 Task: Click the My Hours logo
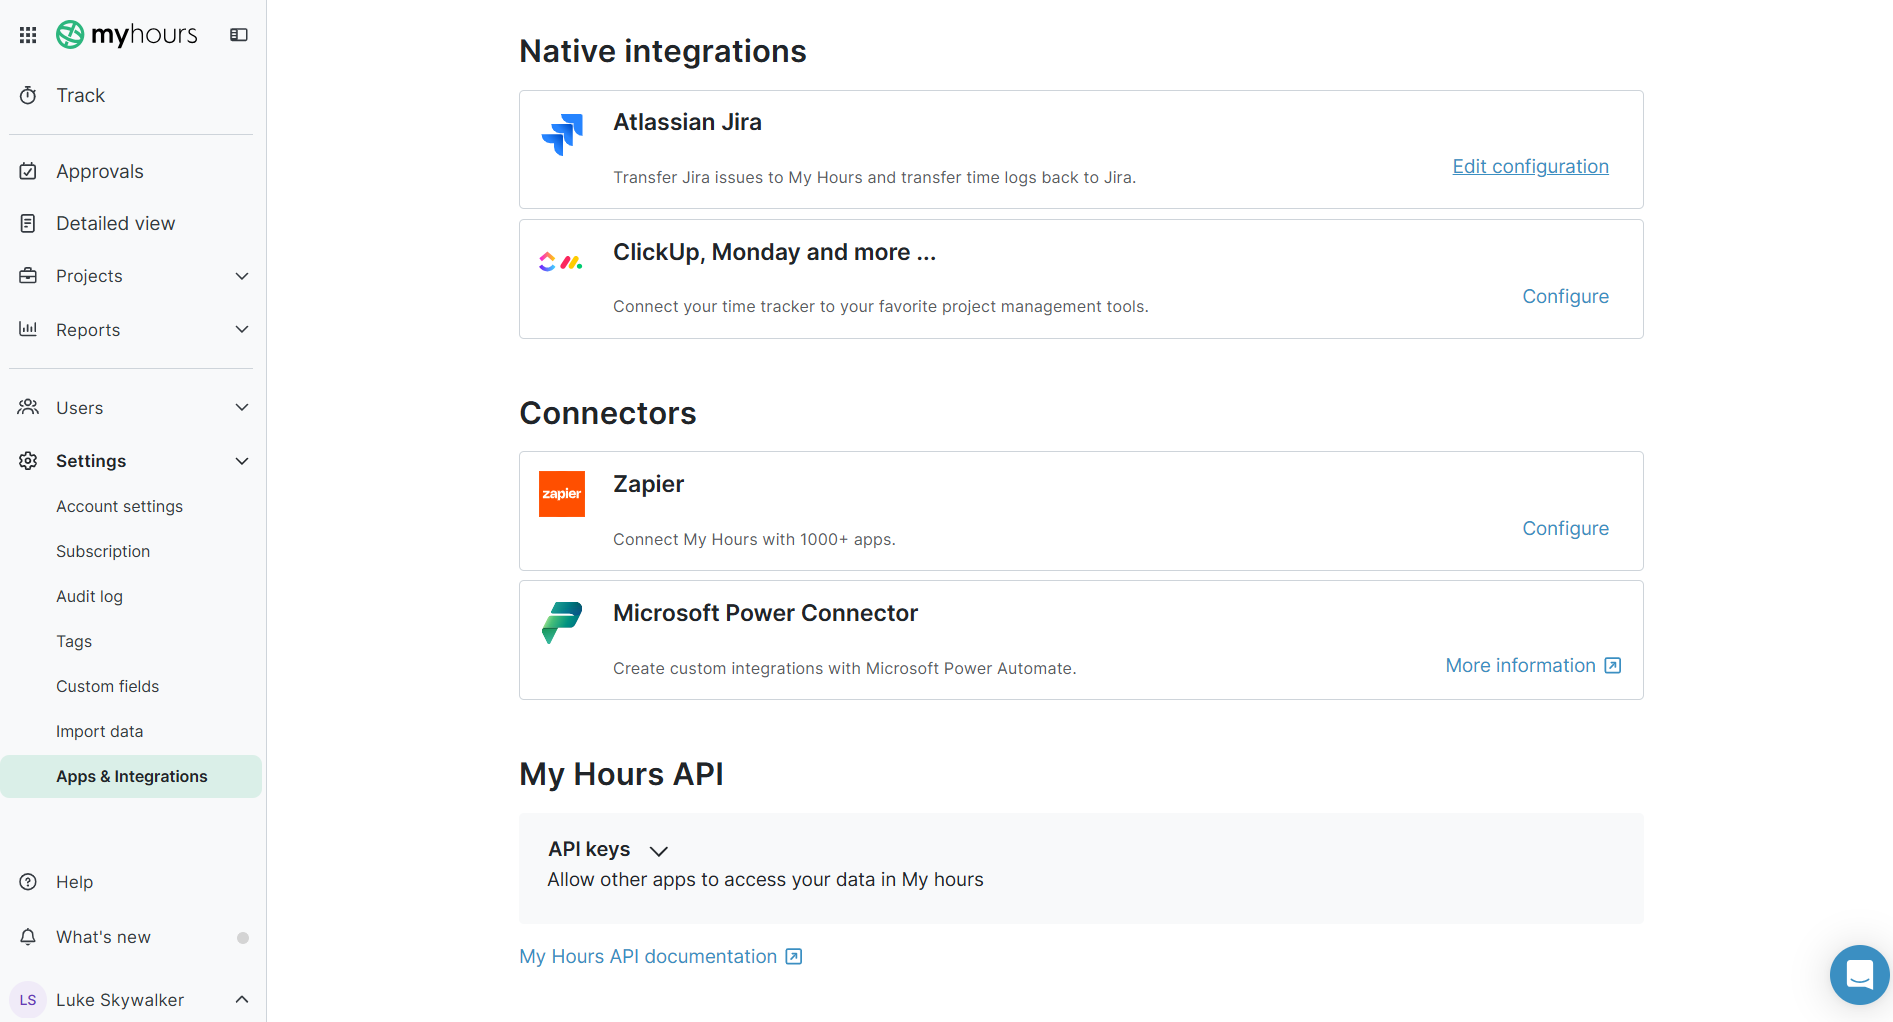(x=127, y=35)
